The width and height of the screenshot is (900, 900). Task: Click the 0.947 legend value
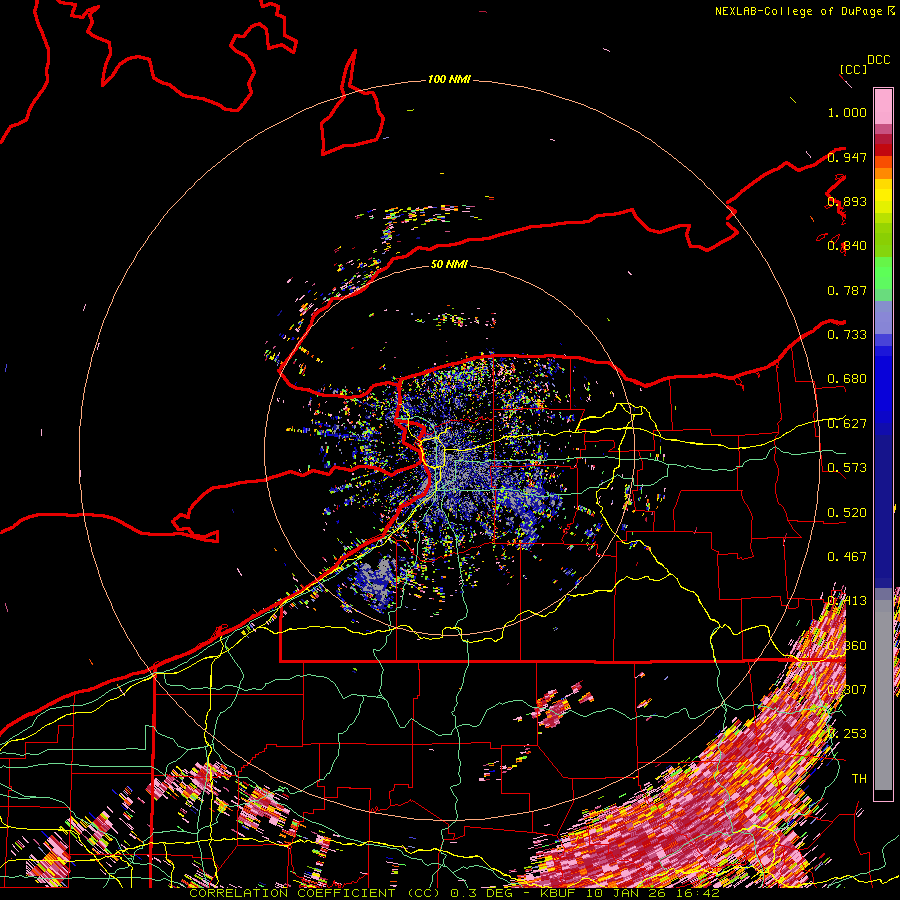[847, 157]
